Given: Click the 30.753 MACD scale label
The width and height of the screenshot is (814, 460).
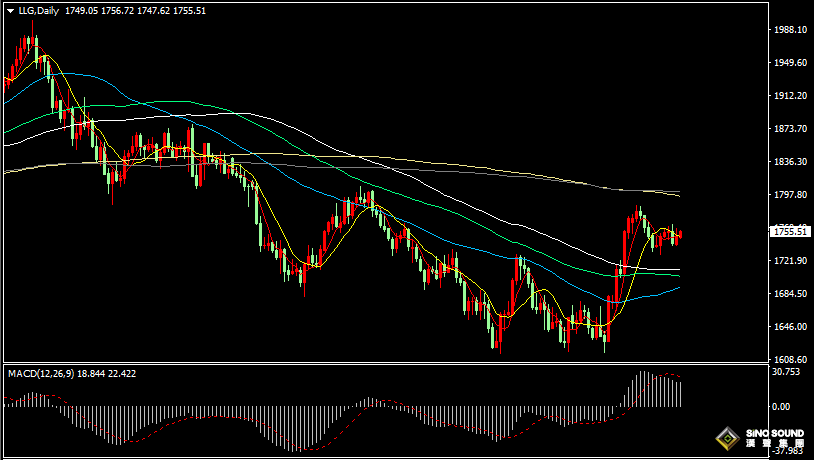Looking at the screenshot, I should click(x=788, y=372).
